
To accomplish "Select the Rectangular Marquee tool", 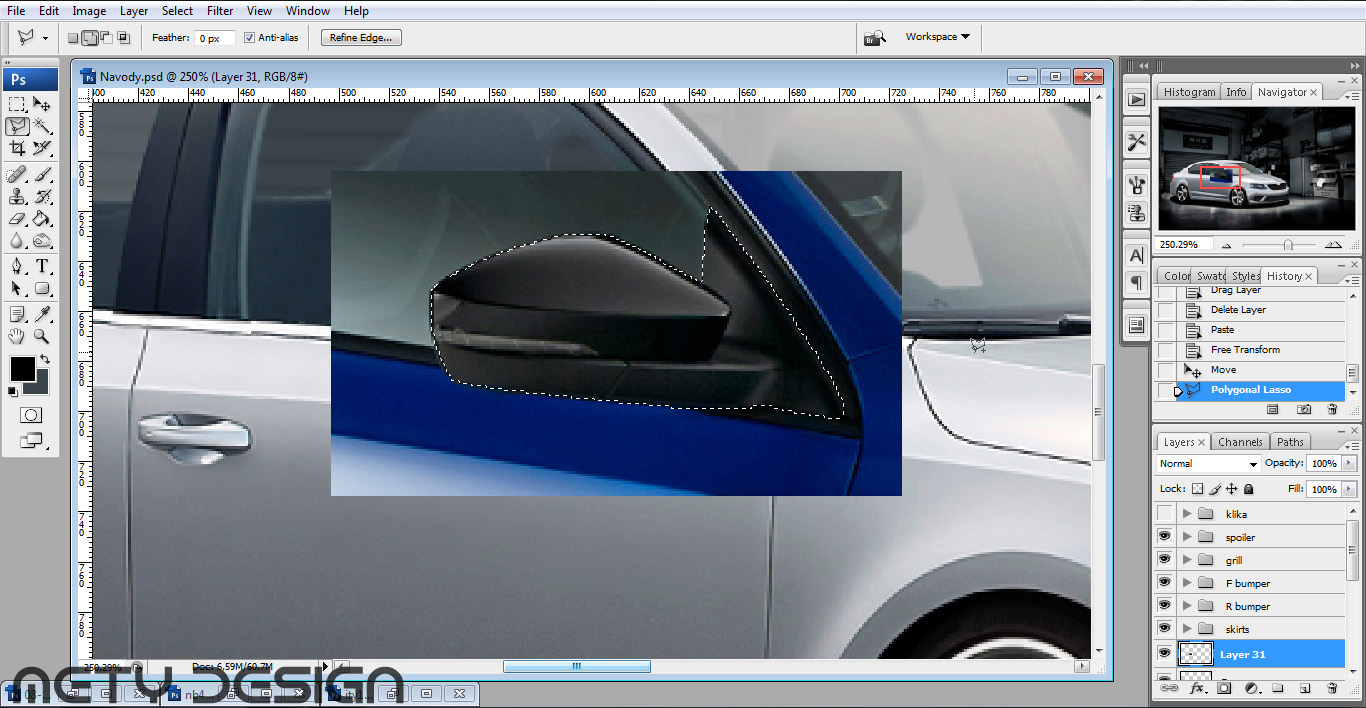I will [x=17, y=104].
